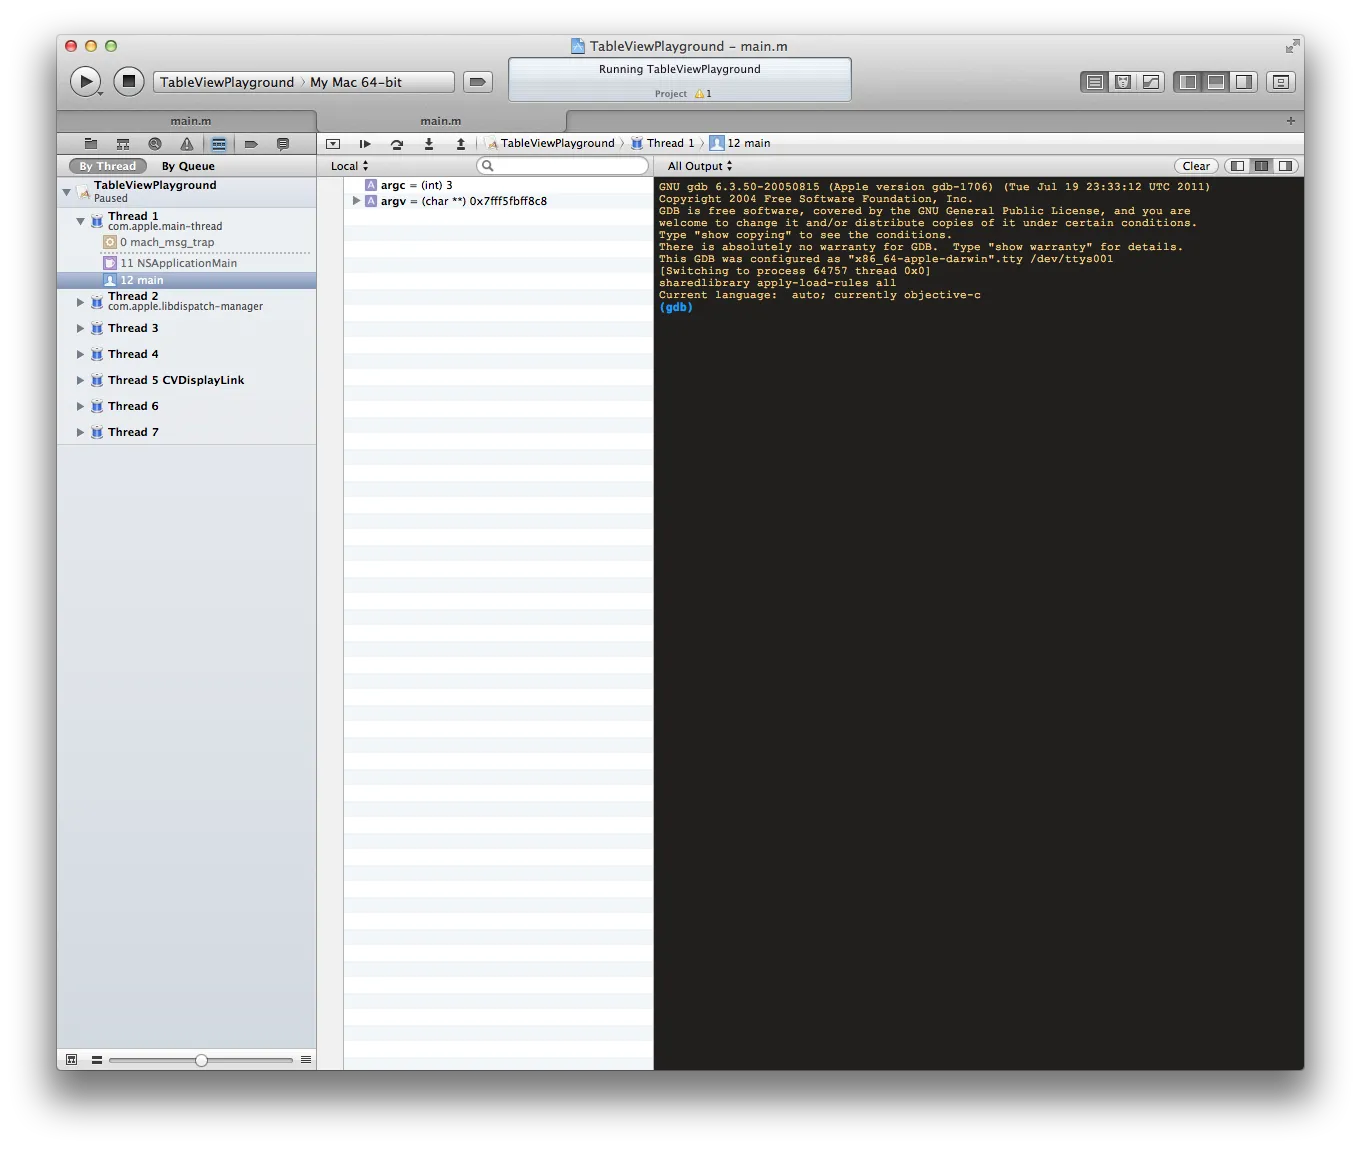The height and width of the screenshot is (1149, 1361).
Task: Open the All Output dropdown
Action: coord(700,166)
